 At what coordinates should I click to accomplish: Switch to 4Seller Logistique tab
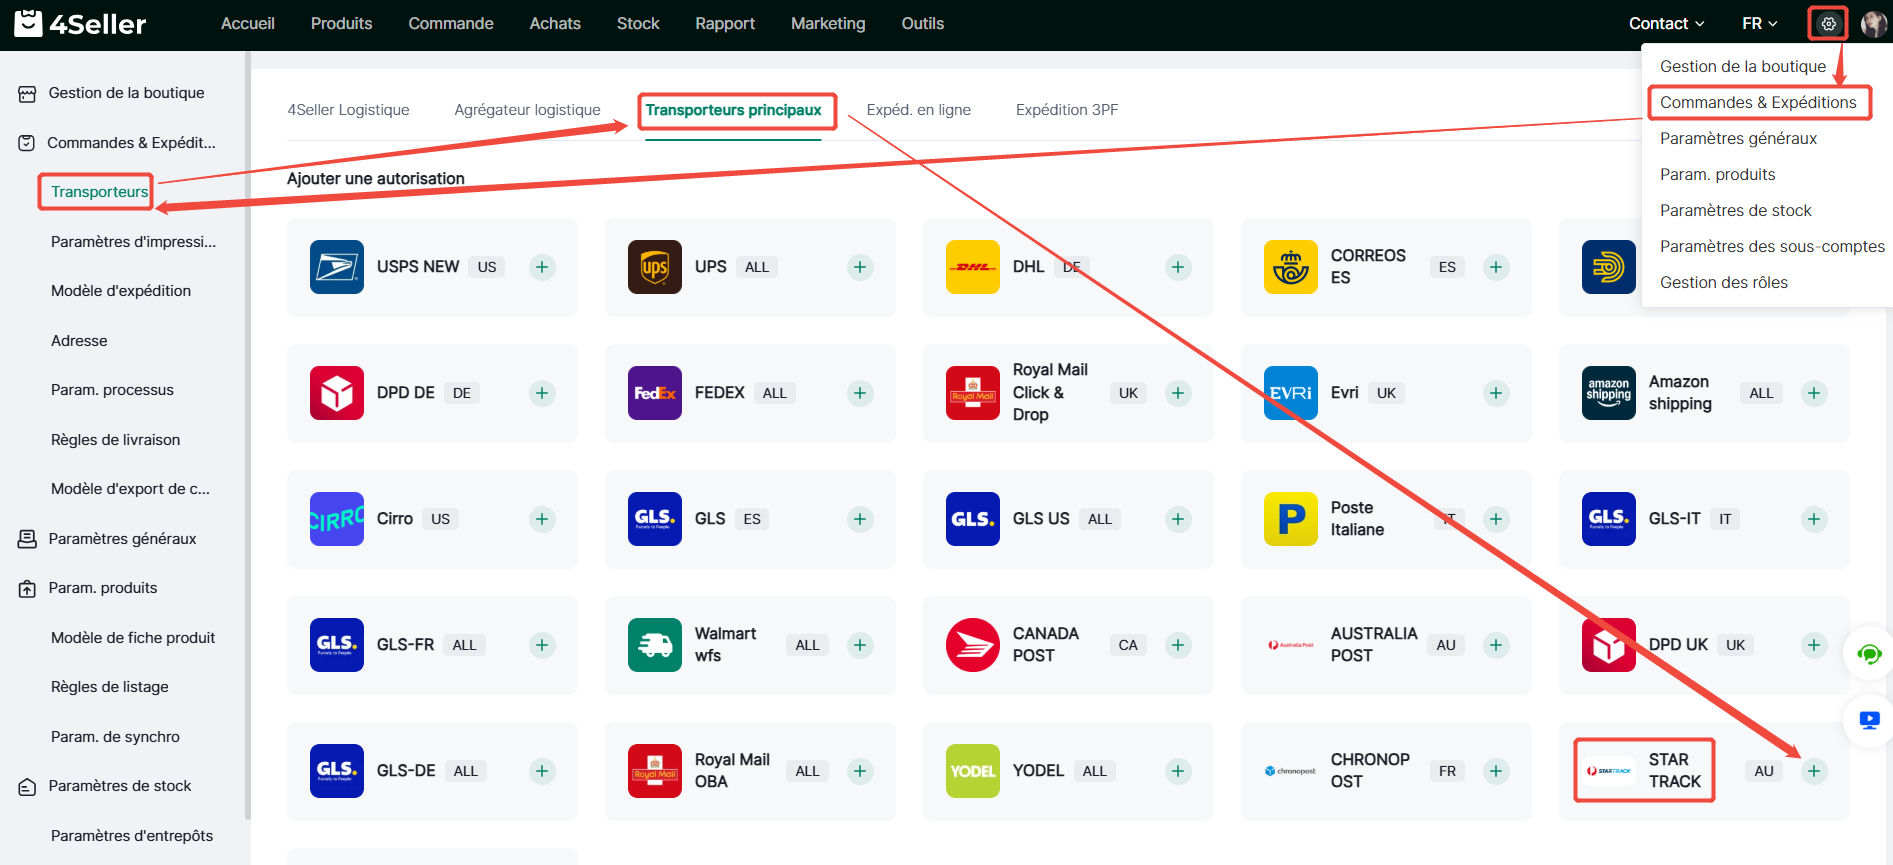pos(348,110)
